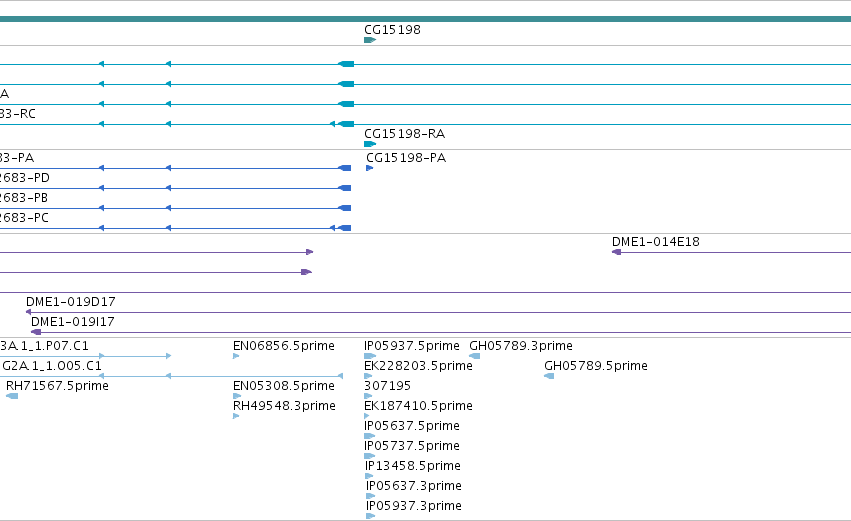
Task: Select the CG15198 gene arrow glyph
Action: coord(370,40)
